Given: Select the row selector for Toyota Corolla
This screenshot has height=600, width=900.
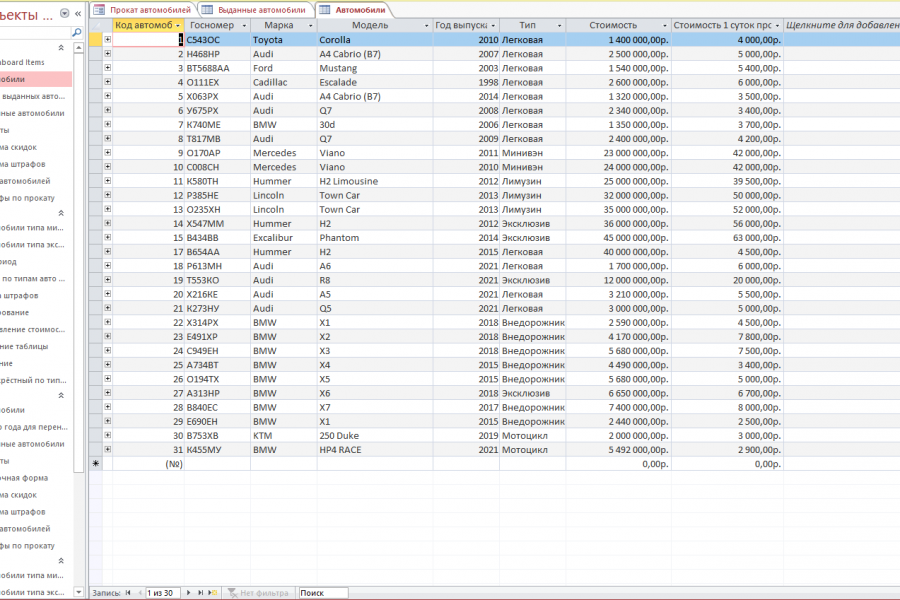Looking at the screenshot, I should [x=96, y=40].
